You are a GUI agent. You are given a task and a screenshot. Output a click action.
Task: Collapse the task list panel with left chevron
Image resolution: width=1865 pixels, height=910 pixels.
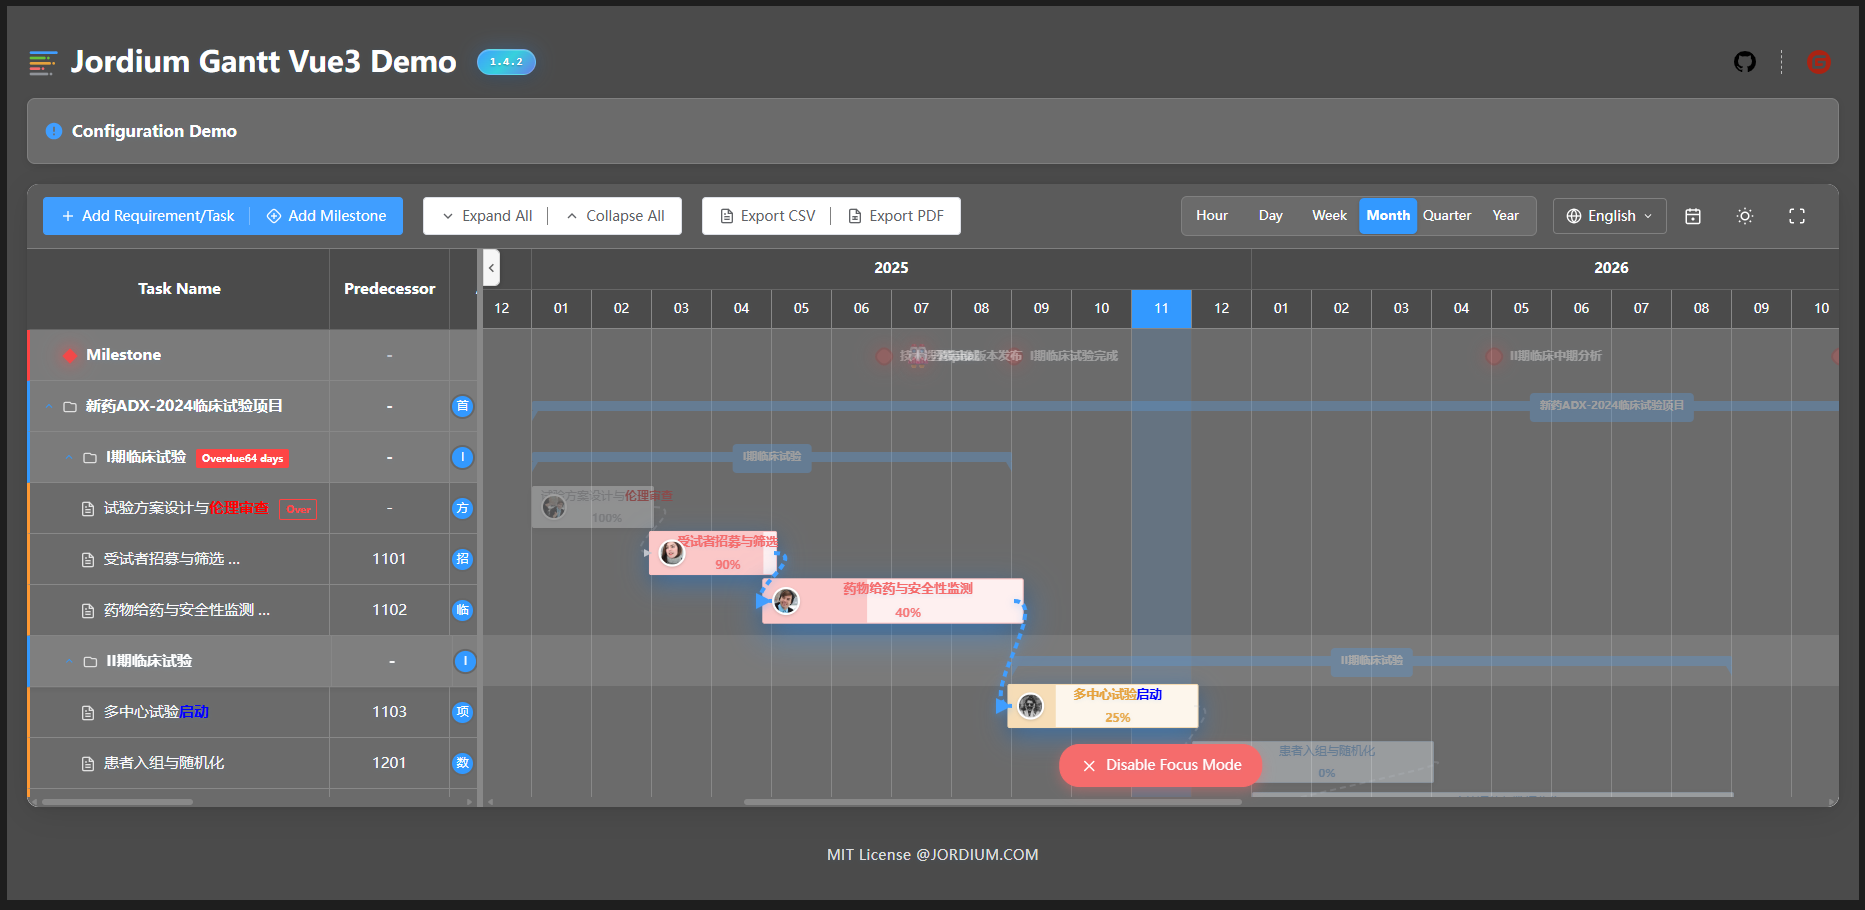(491, 268)
